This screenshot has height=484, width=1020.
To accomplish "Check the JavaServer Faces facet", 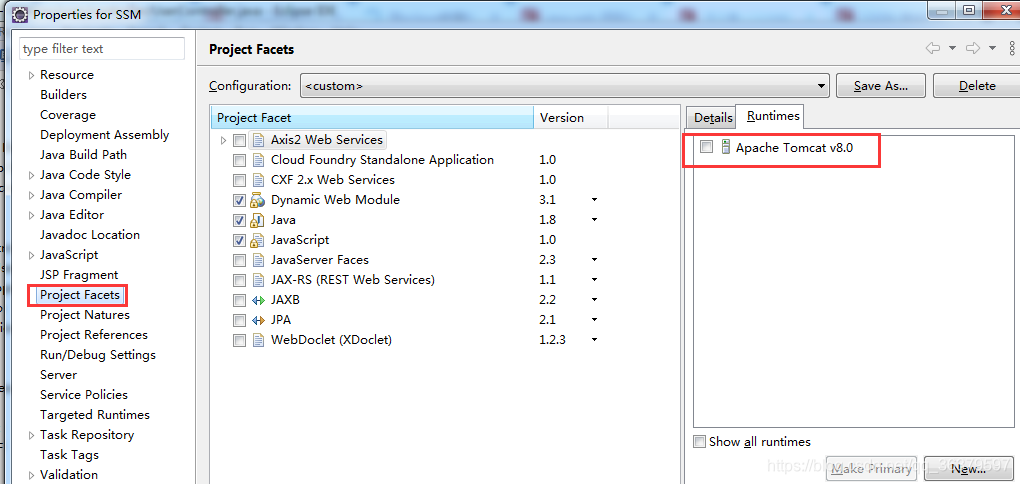I will (240, 261).
